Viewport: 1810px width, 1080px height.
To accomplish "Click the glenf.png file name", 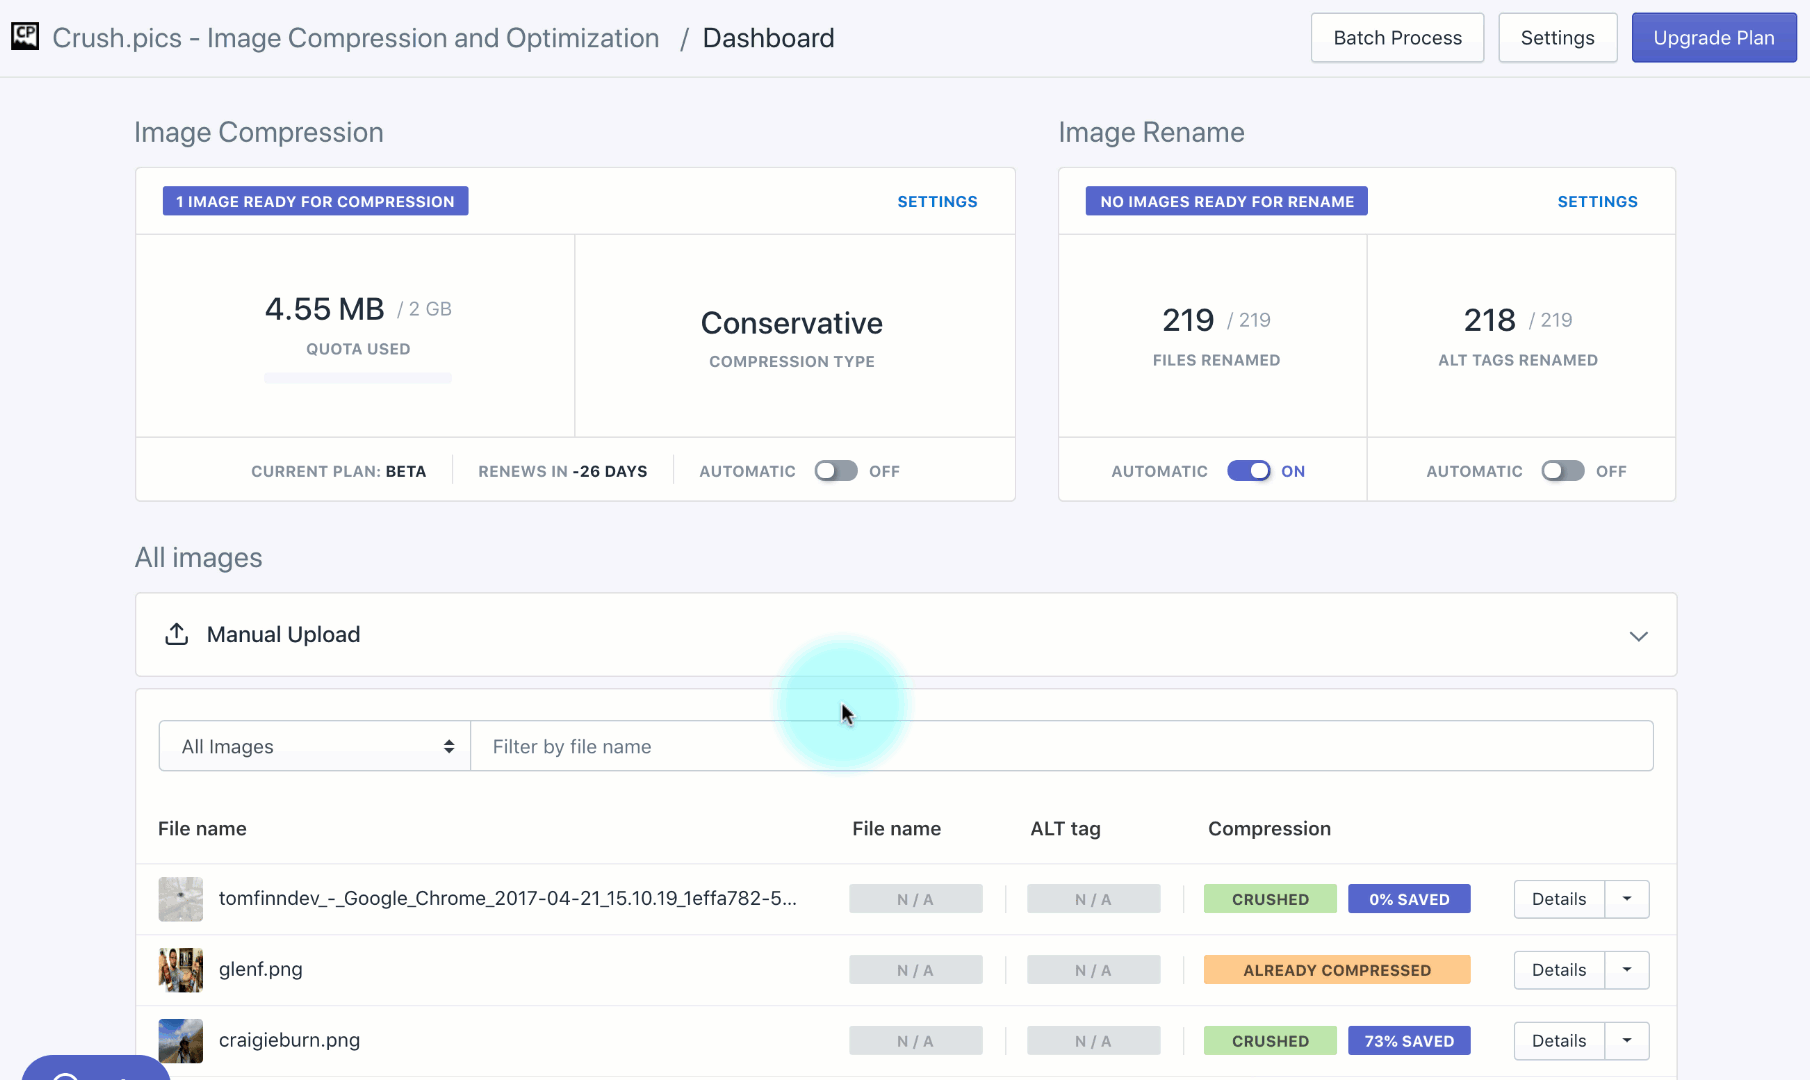I will click(260, 969).
